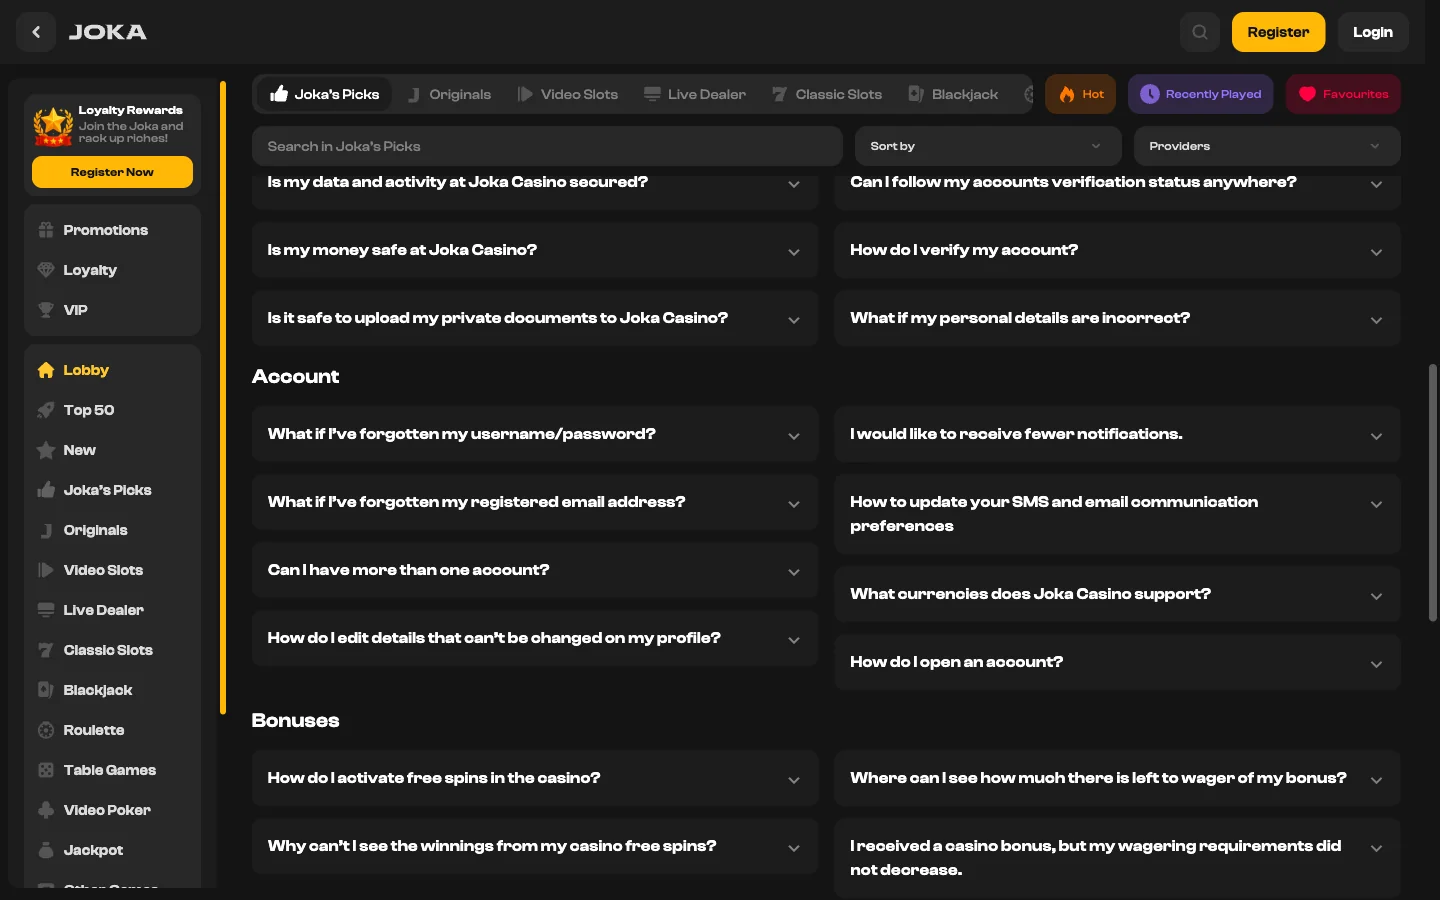Click the Live Dealer icon in sidebar
Screen dimensions: 1440x900
click(x=46, y=610)
